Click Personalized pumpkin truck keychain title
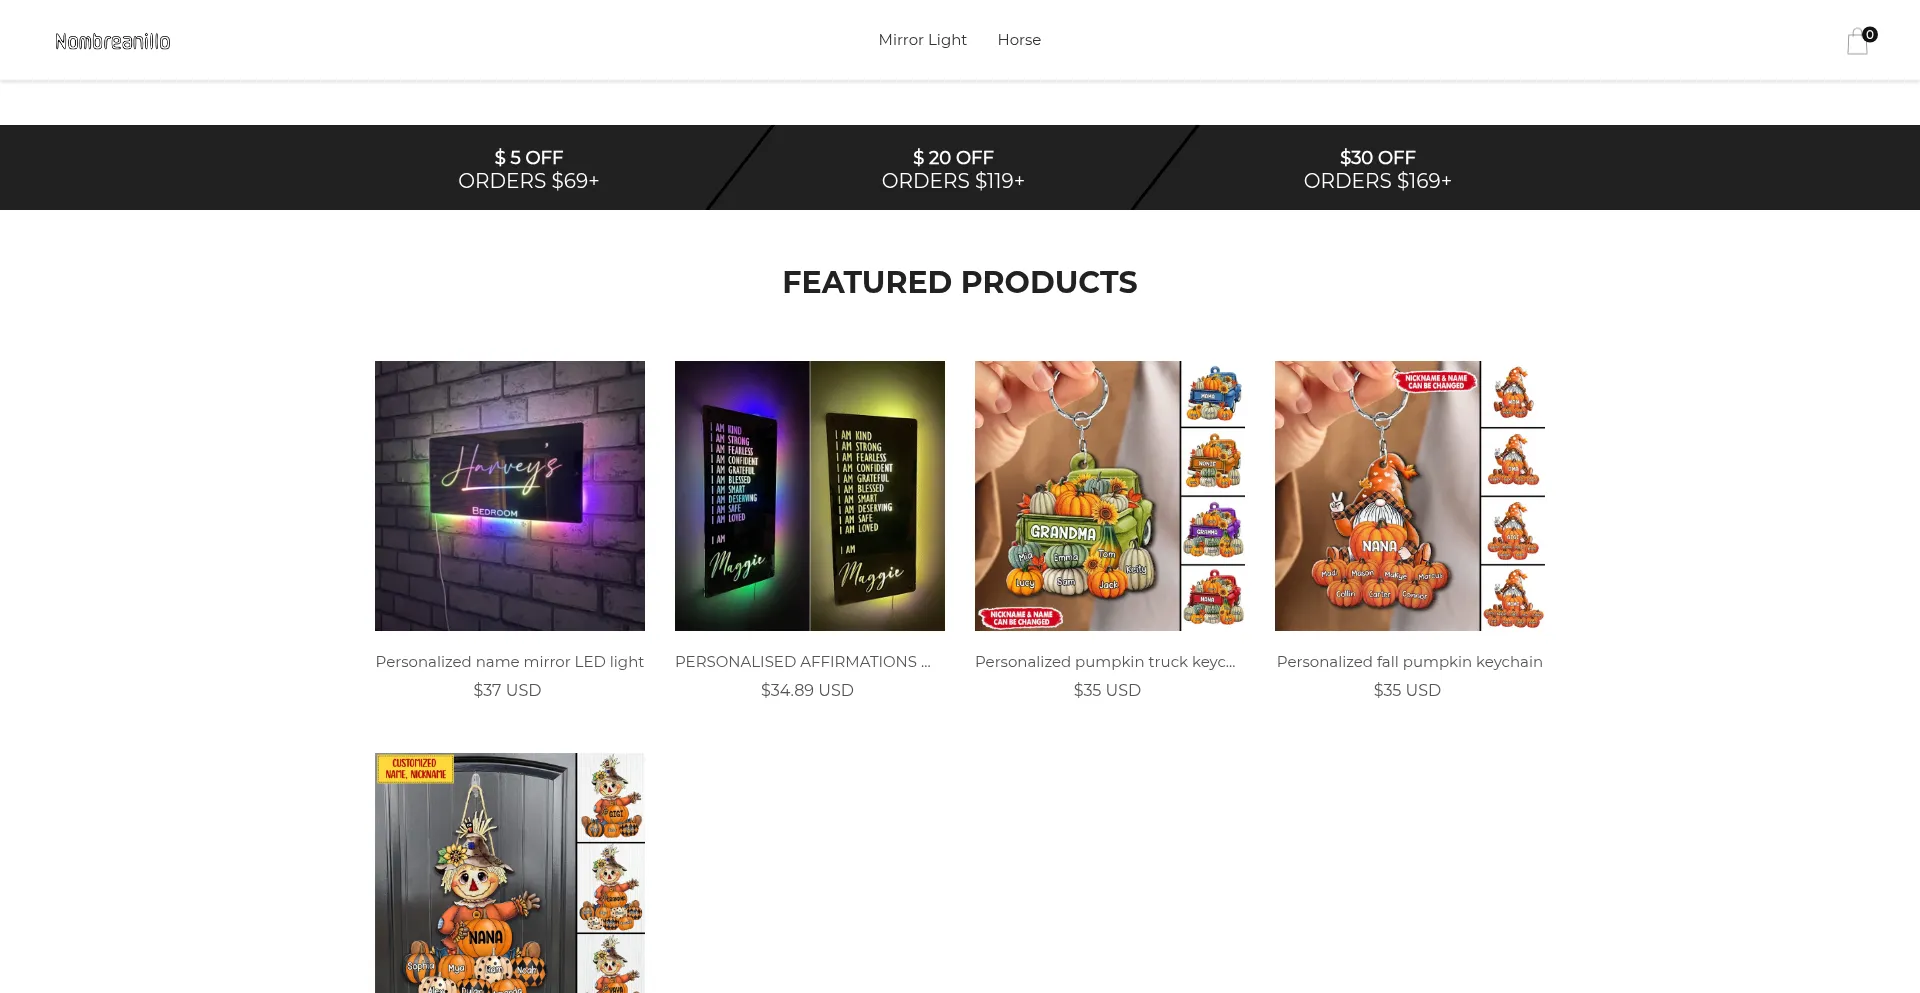This screenshot has height=993, width=1920. click(x=1105, y=662)
